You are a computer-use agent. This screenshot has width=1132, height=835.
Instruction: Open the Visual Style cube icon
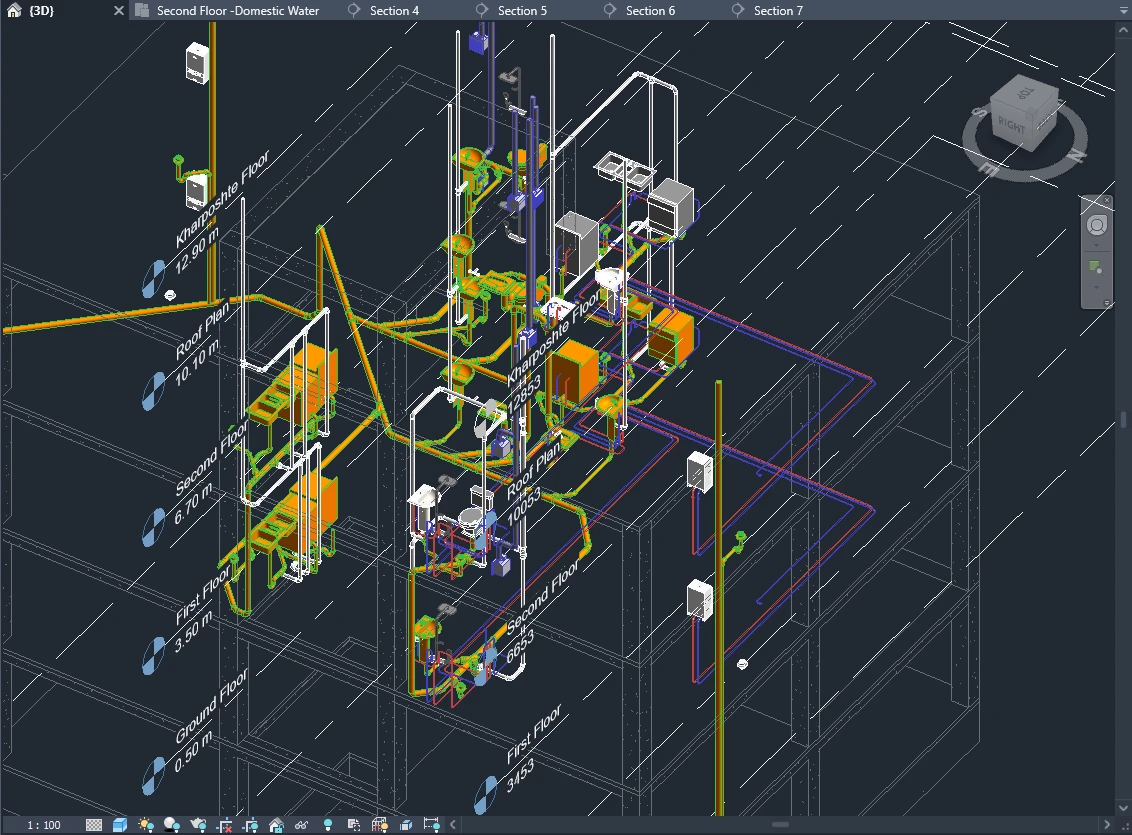coord(120,825)
